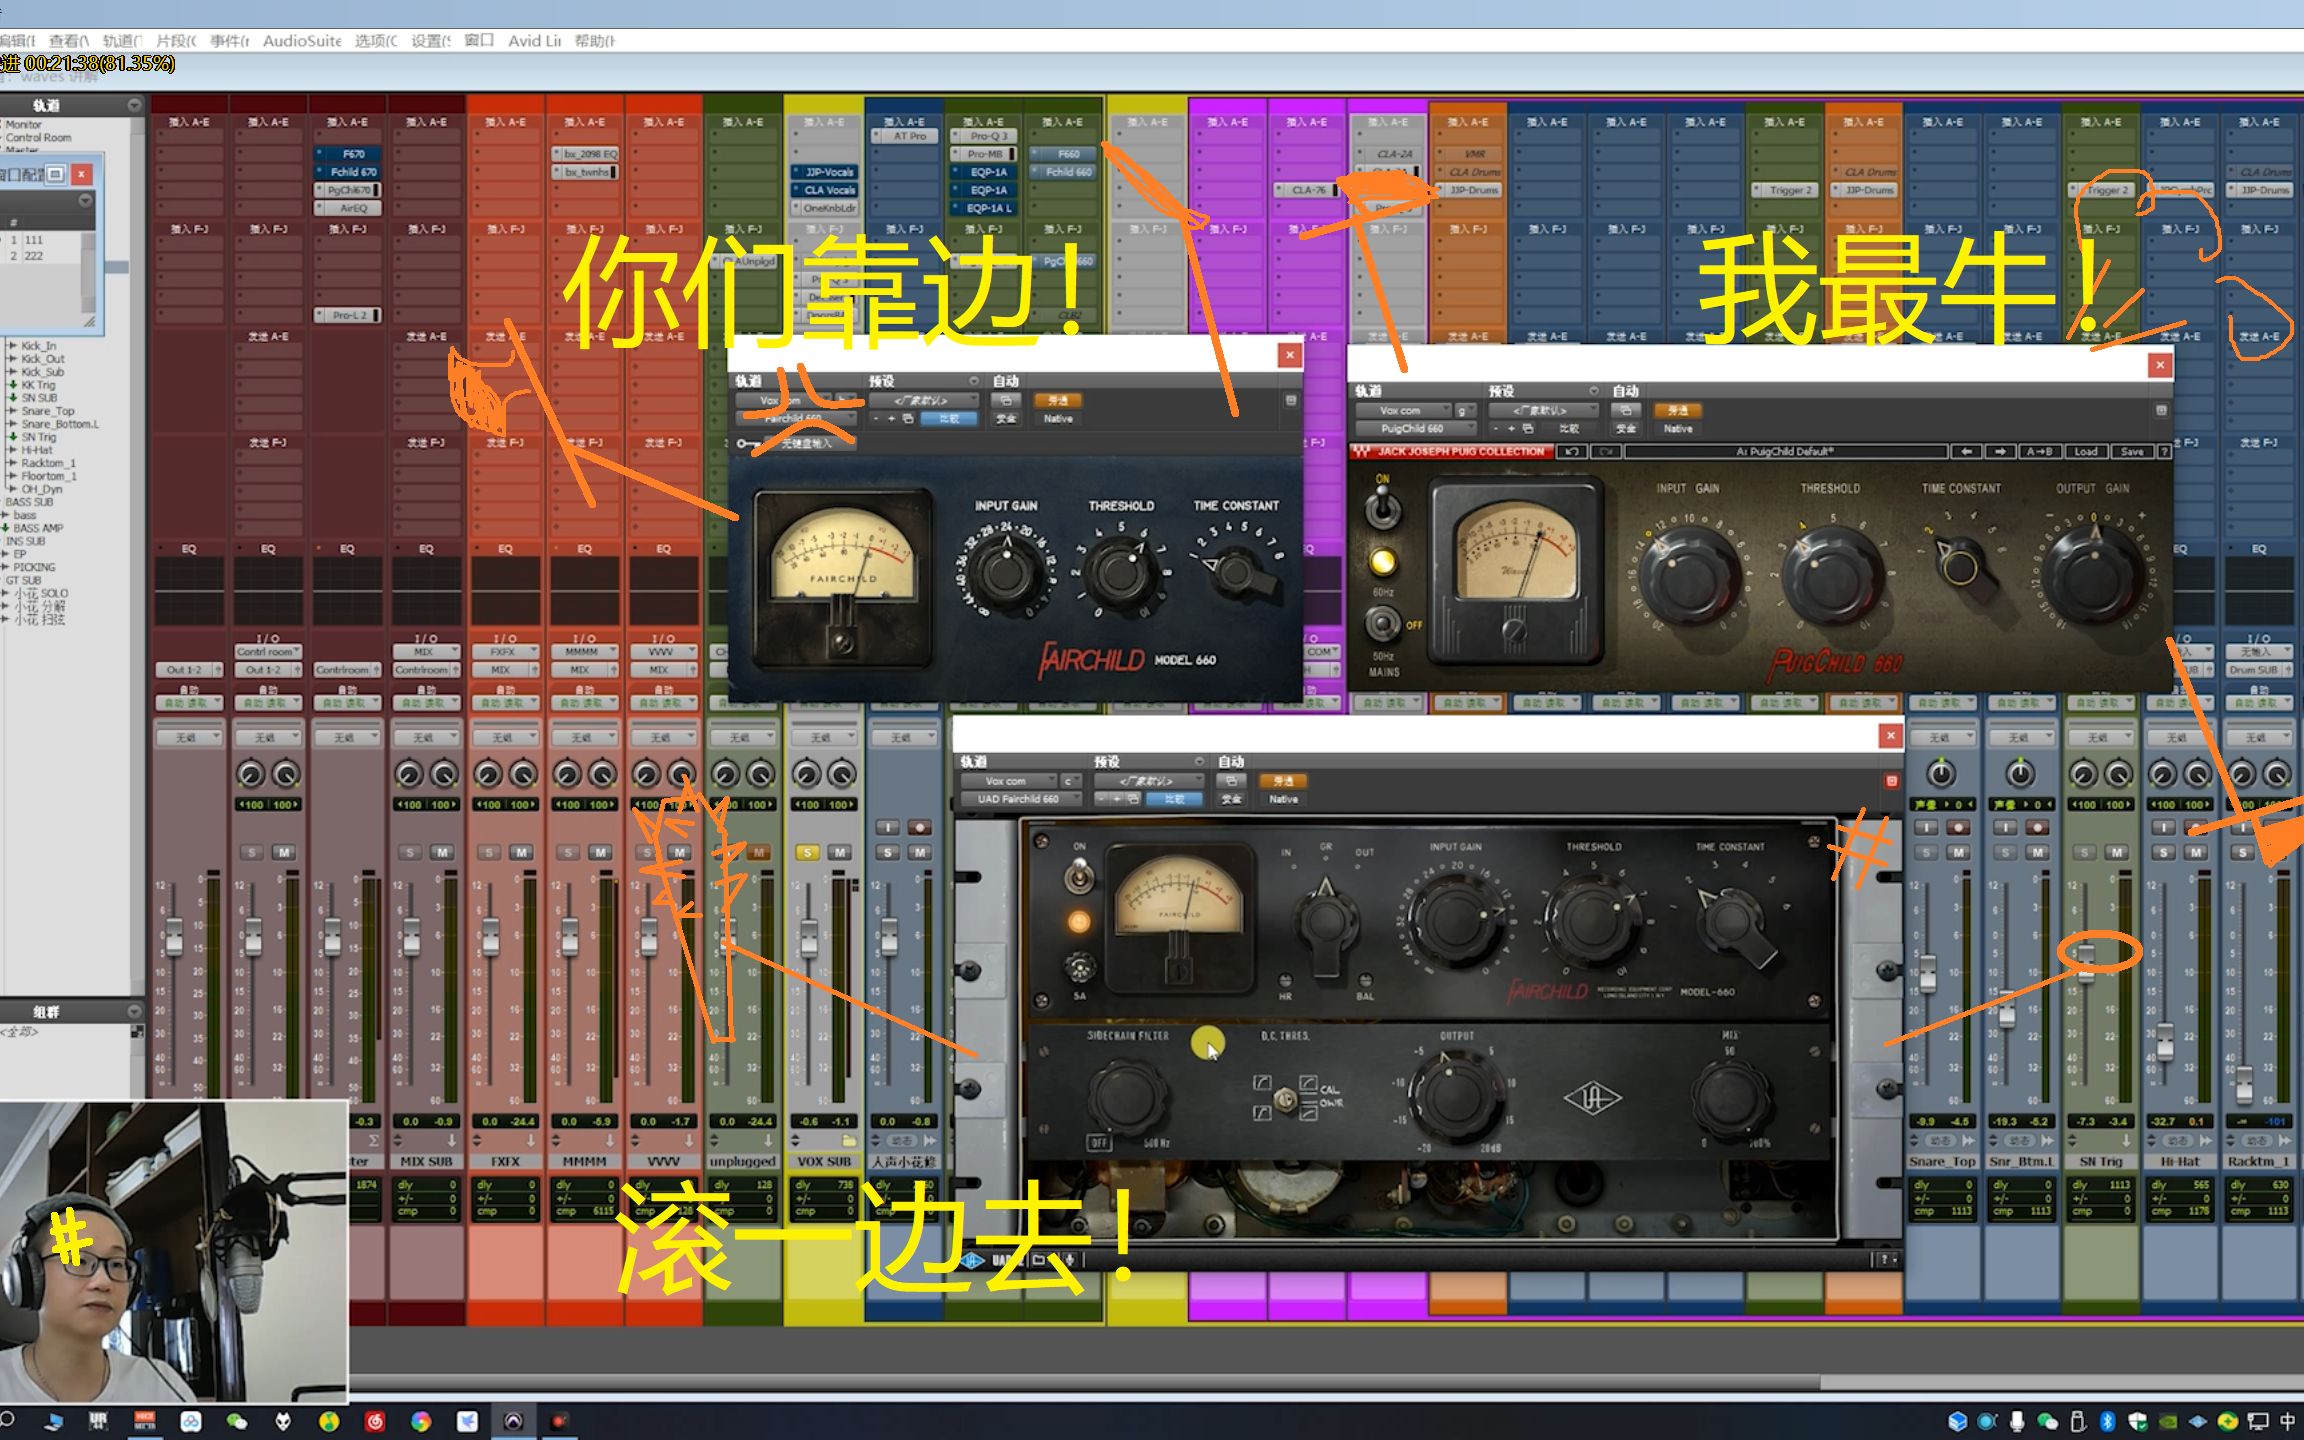Click the undo arrow in the PuigChild preset bar
2304x1440 pixels.
(1572, 452)
